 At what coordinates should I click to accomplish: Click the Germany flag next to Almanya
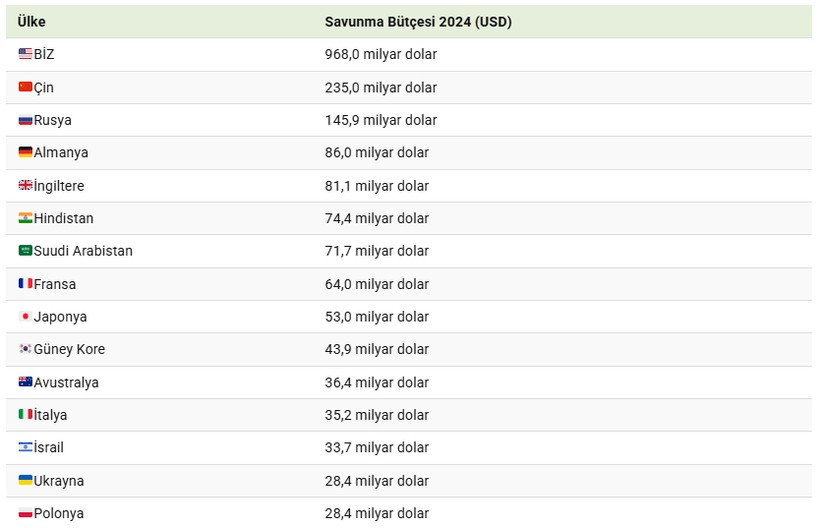click(x=25, y=152)
